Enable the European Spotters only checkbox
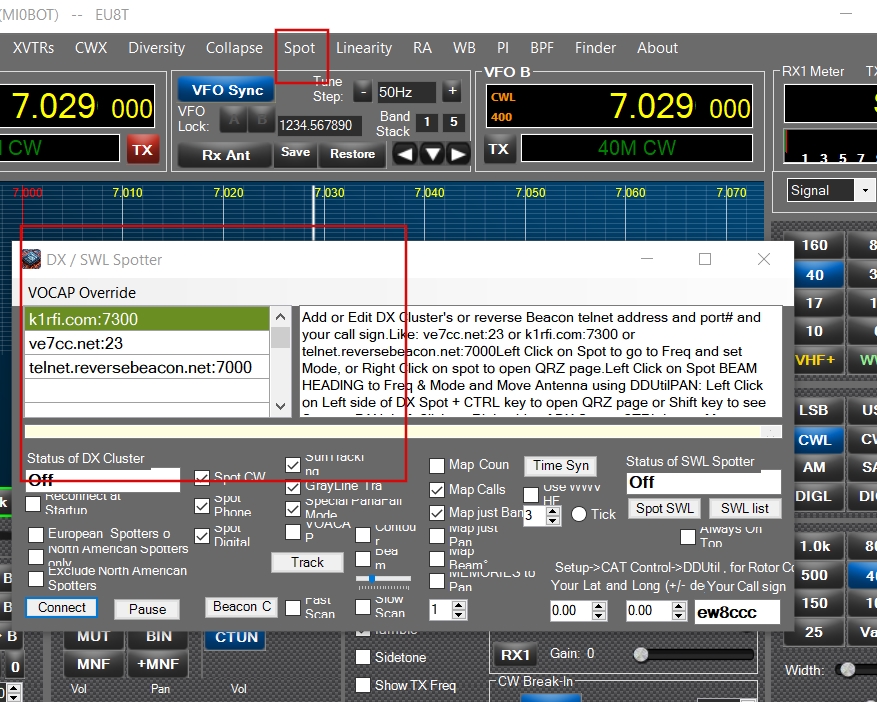Viewport: 877px width, 702px height. point(36,534)
